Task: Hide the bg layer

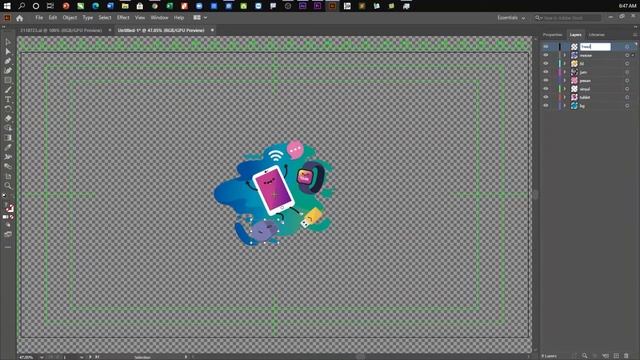Action: tap(546, 106)
